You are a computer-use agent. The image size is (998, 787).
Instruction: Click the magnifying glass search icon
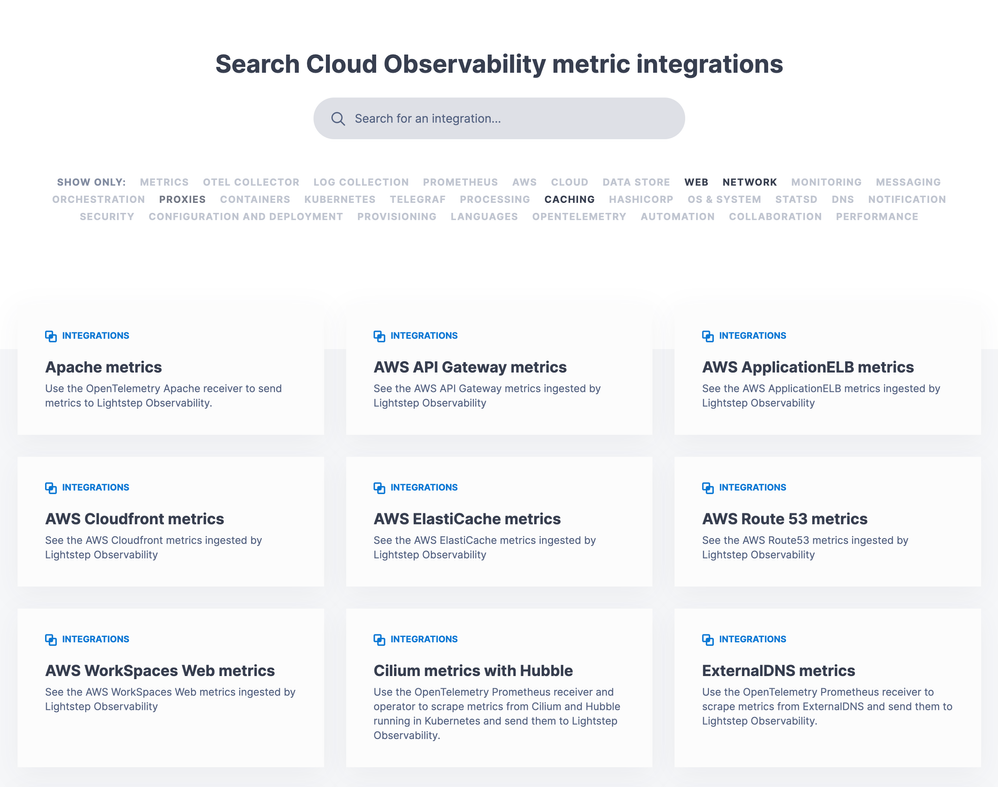coord(338,119)
